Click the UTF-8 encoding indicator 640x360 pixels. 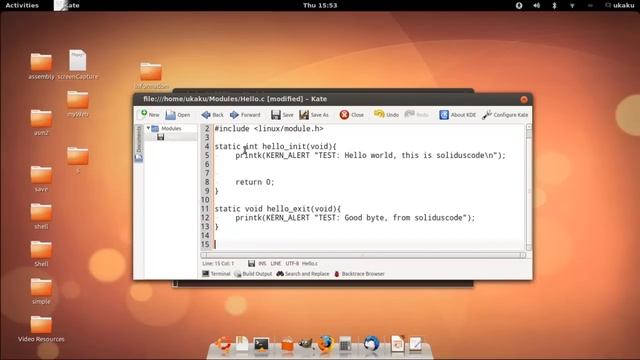click(x=292, y=264)
